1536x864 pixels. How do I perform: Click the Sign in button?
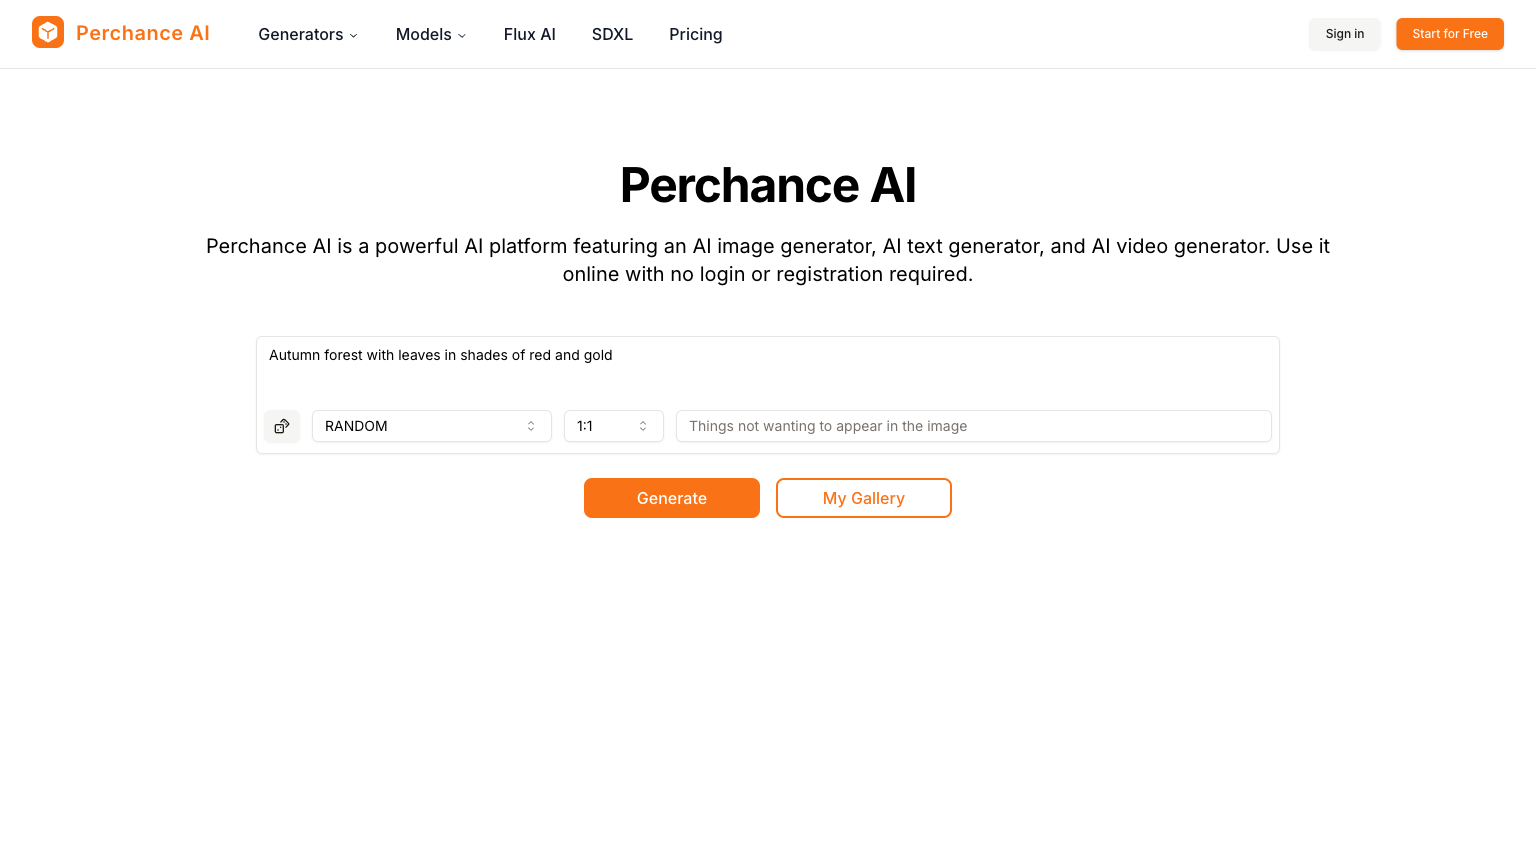point(1344,33)
